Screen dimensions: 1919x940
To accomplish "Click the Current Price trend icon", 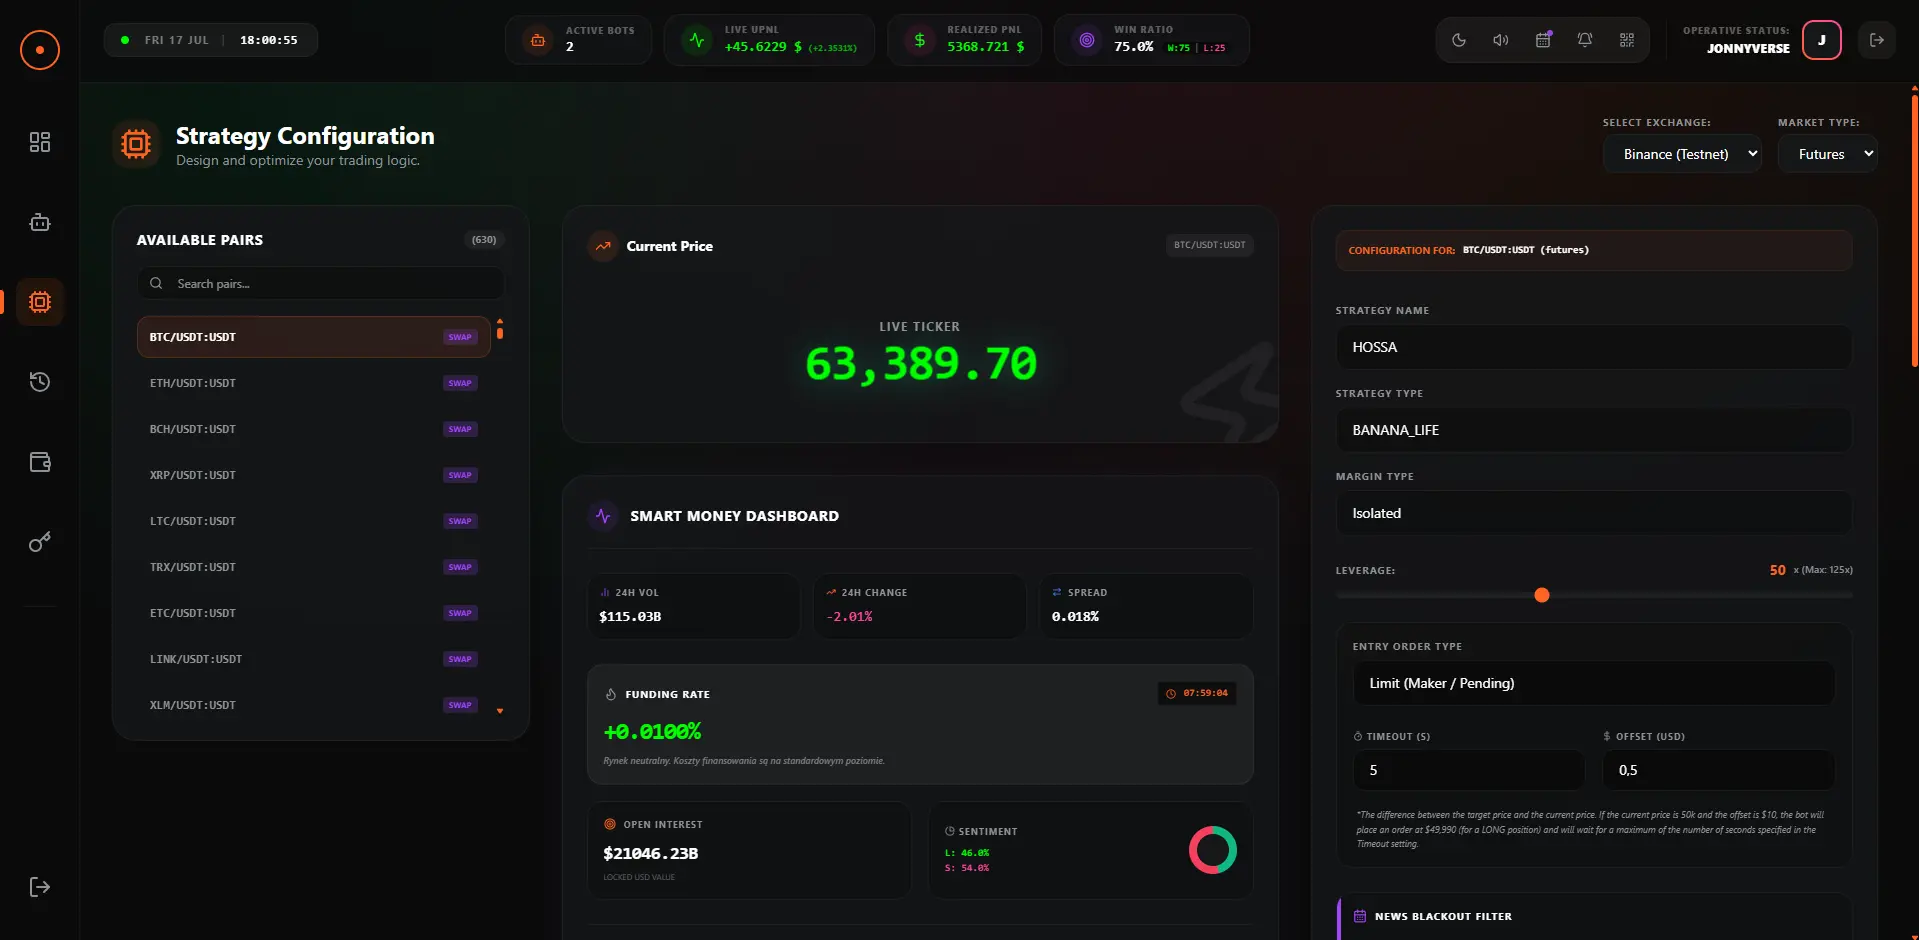I will [603, 246].
